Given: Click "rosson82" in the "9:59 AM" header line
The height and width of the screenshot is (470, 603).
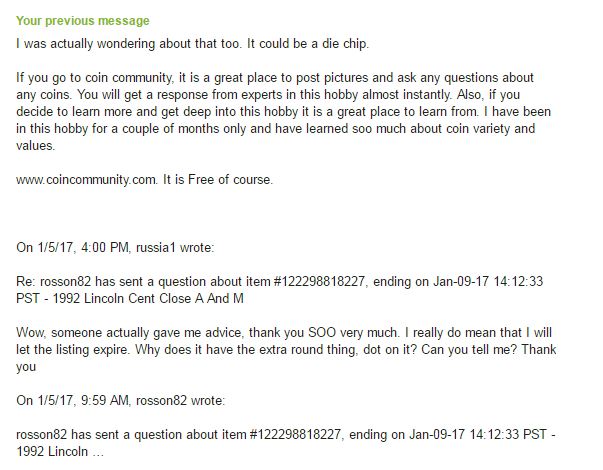Looking at the screenshot, I should [x=161, y=400].
